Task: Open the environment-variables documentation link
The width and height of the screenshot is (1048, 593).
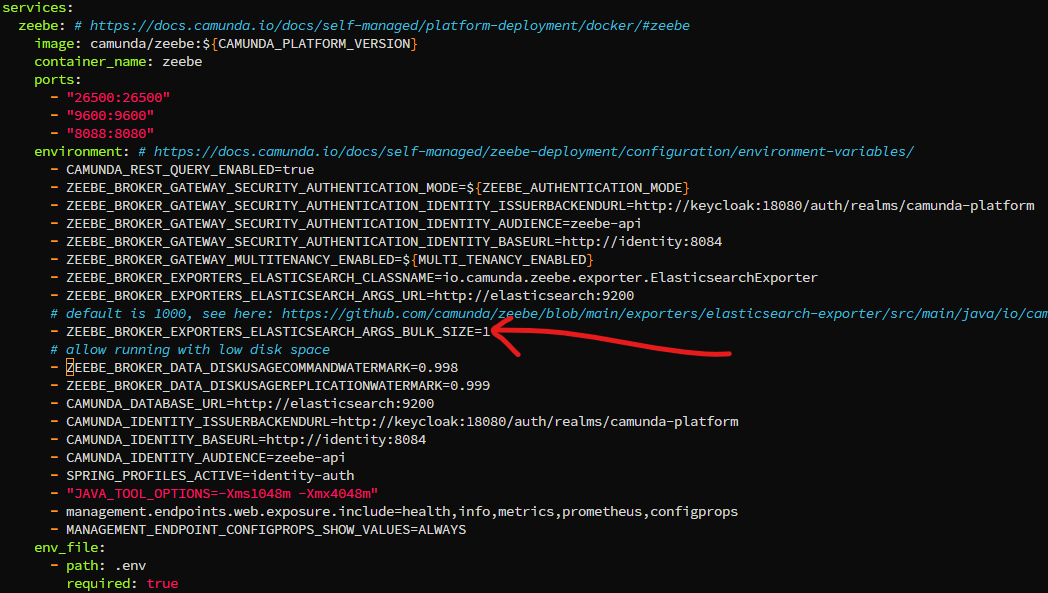Action: click(533, 152)
